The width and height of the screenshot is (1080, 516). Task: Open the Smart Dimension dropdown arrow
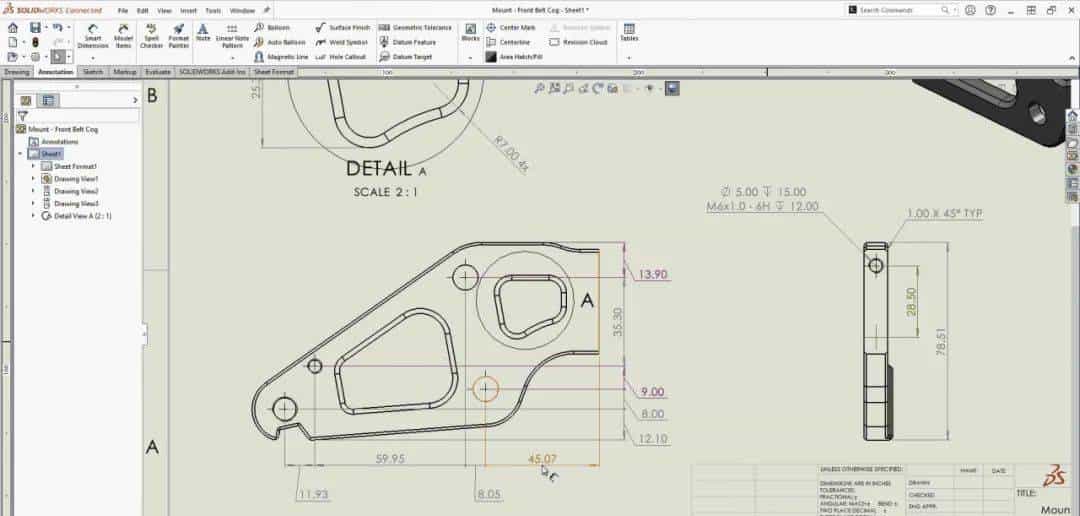pos(93,58)
